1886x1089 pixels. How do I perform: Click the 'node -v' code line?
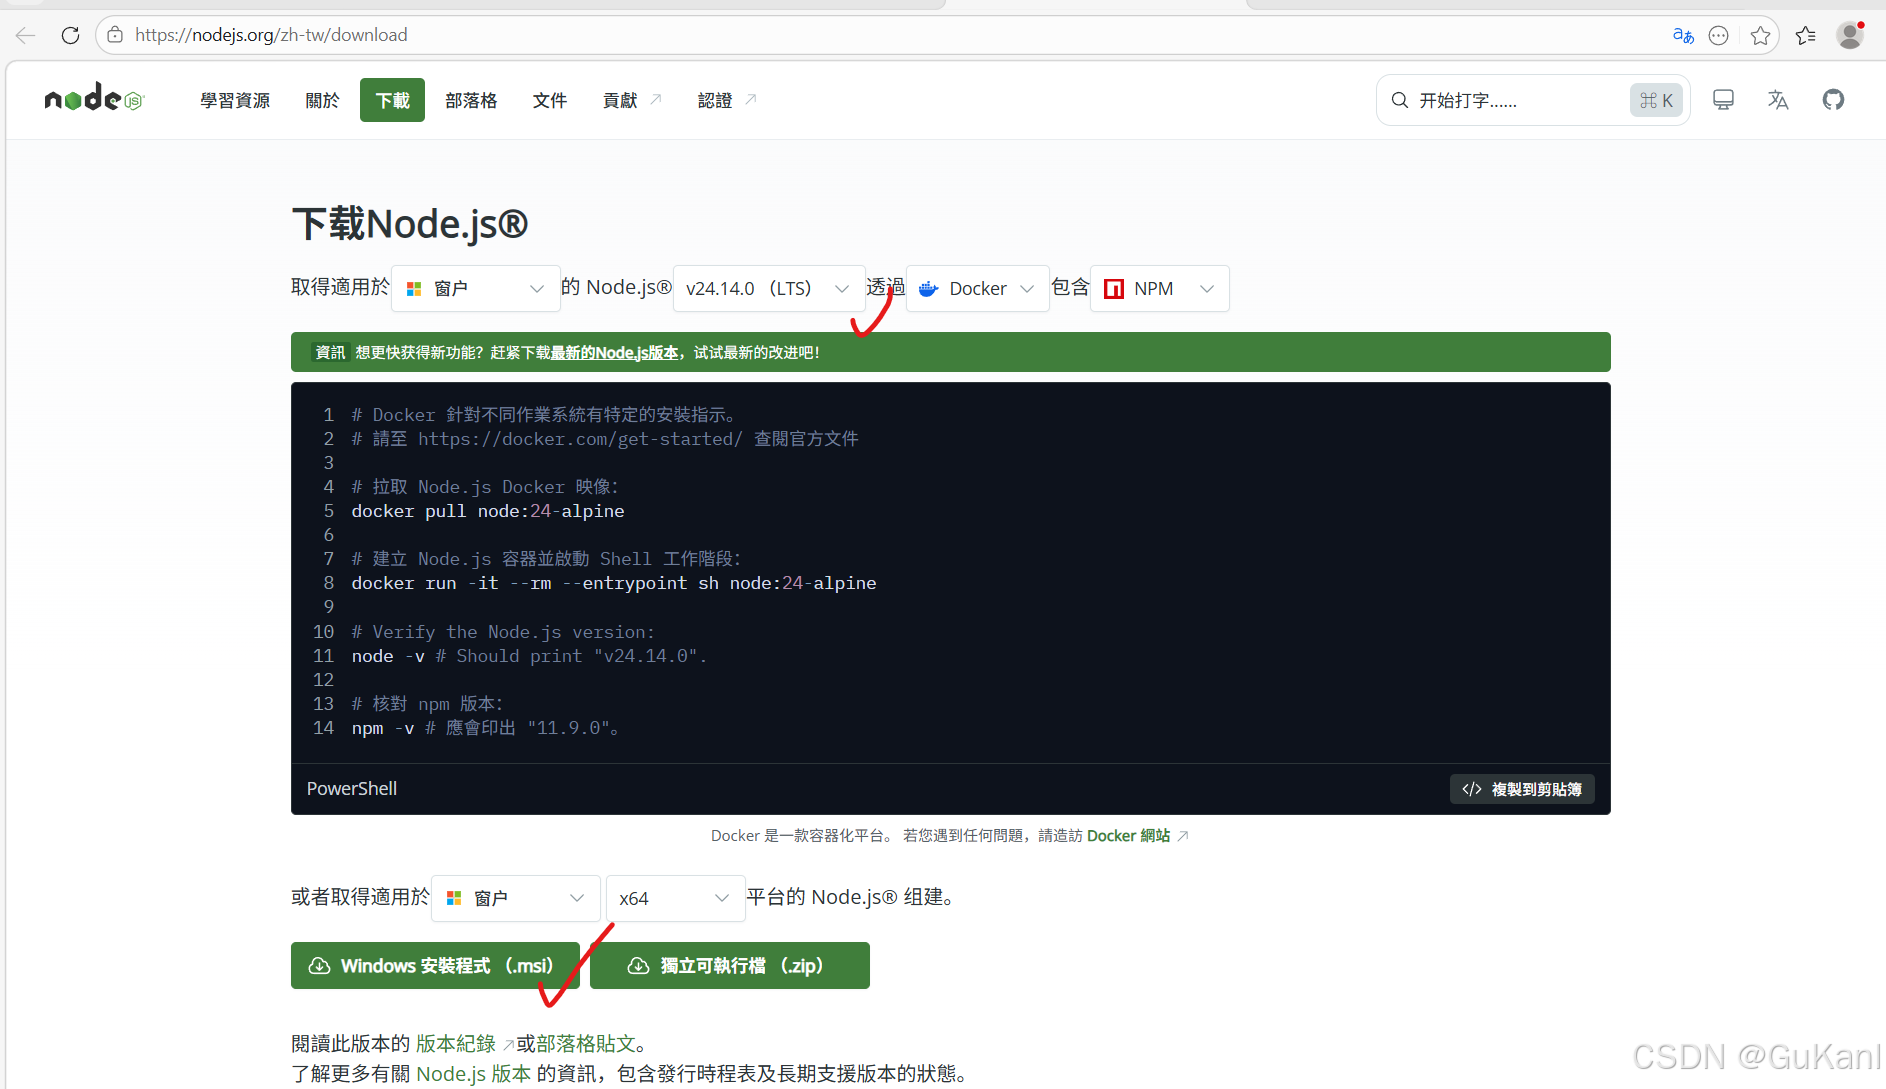[x=529, y=656]
